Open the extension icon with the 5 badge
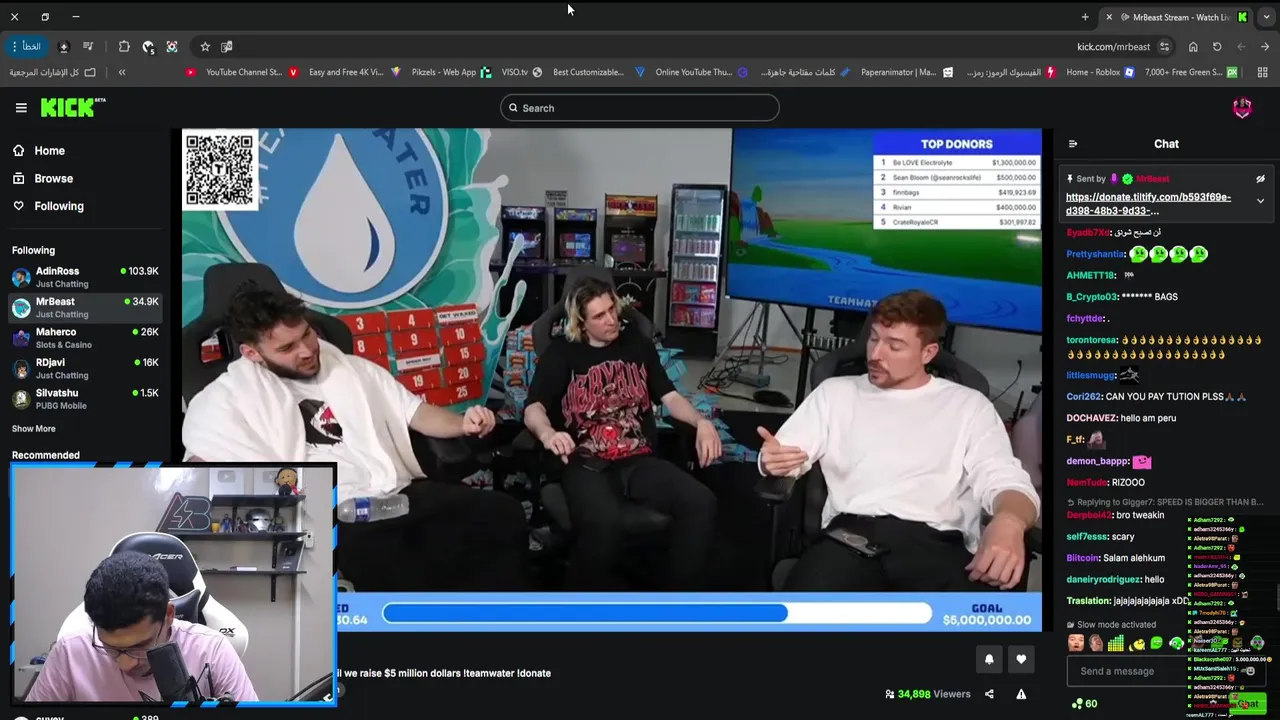This screenshot has width=1280, height=720. coord(148,47)
